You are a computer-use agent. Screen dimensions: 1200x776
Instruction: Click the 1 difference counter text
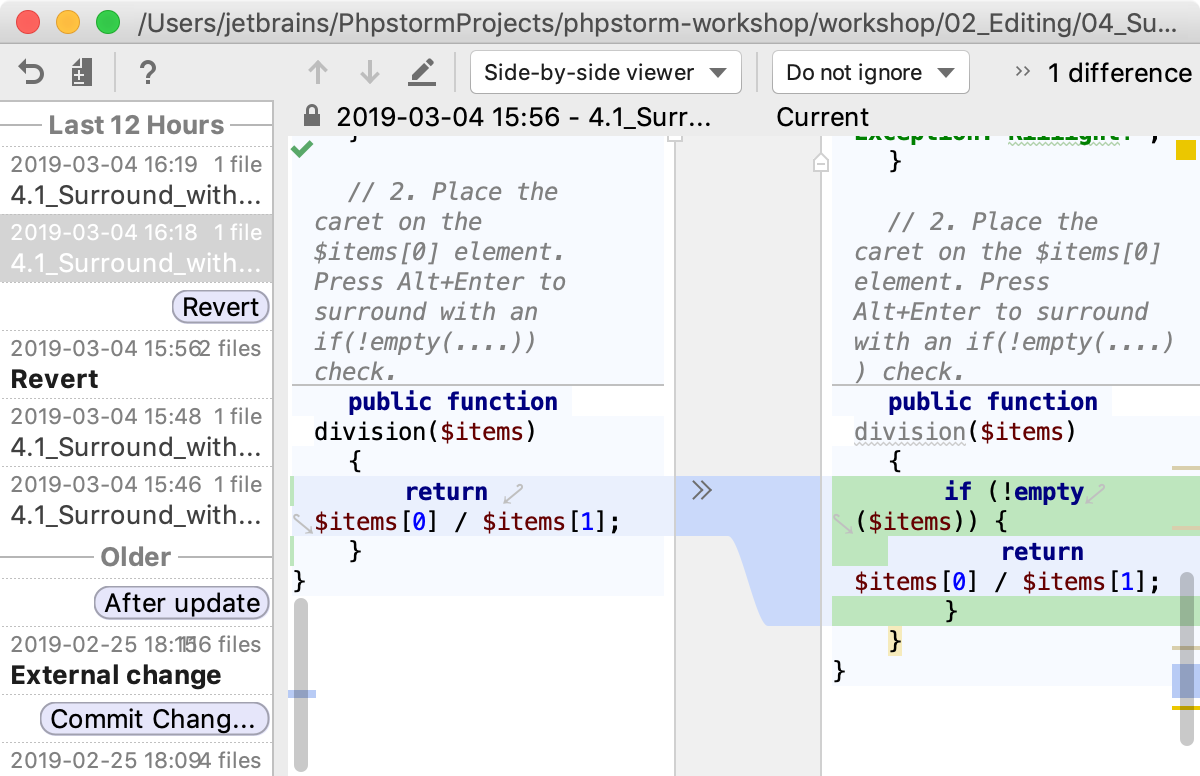coord(1119,73)
